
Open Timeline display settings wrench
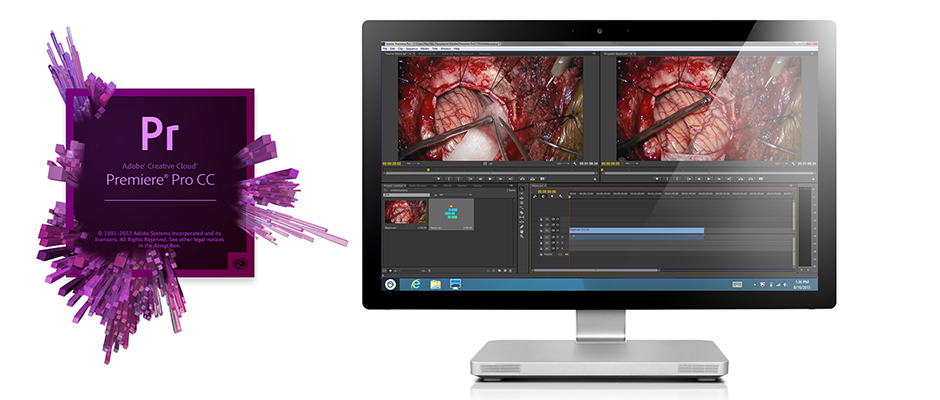[561, 196]
